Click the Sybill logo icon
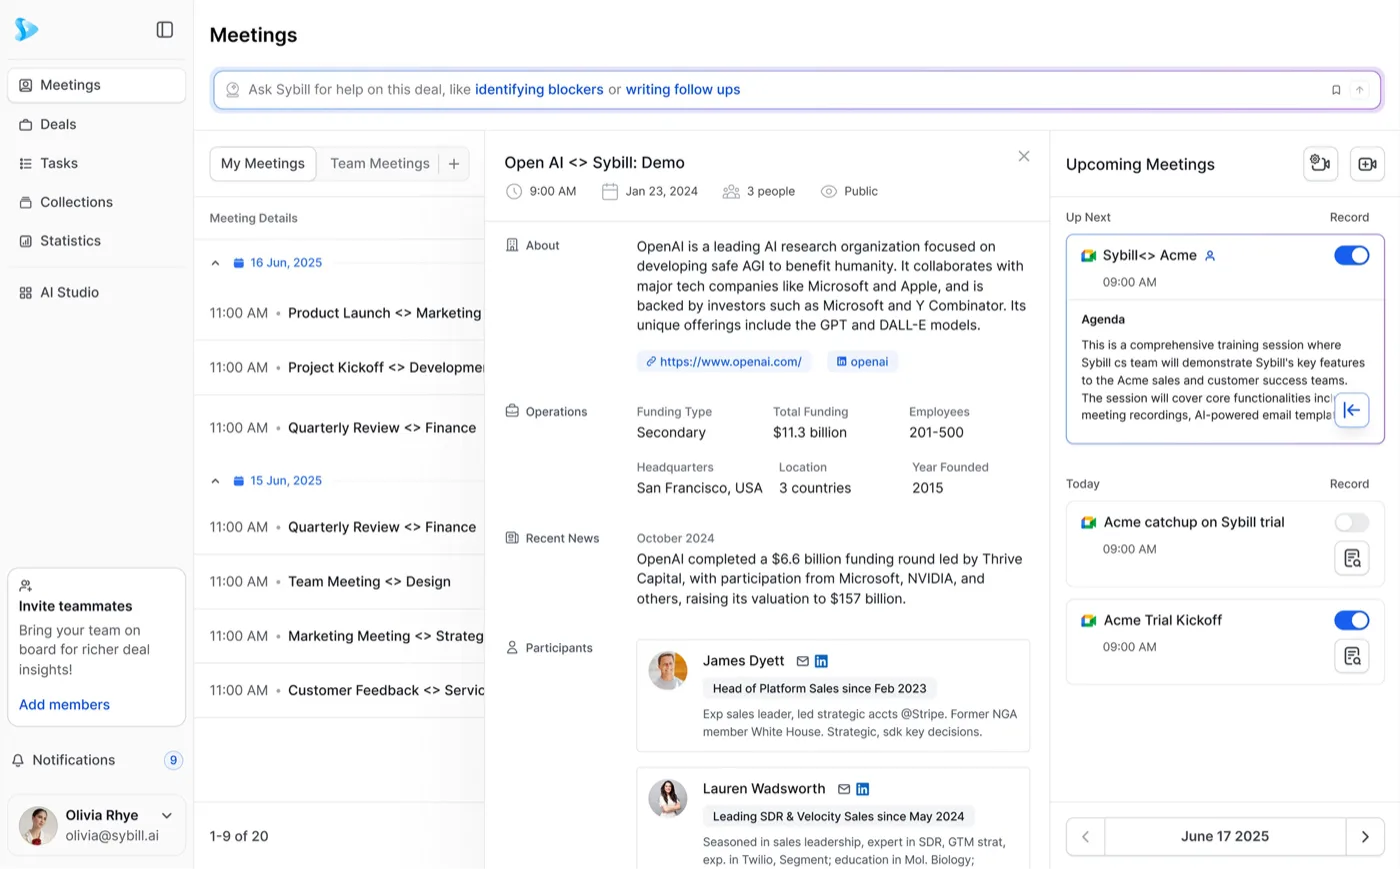 (x=26, y=30)
